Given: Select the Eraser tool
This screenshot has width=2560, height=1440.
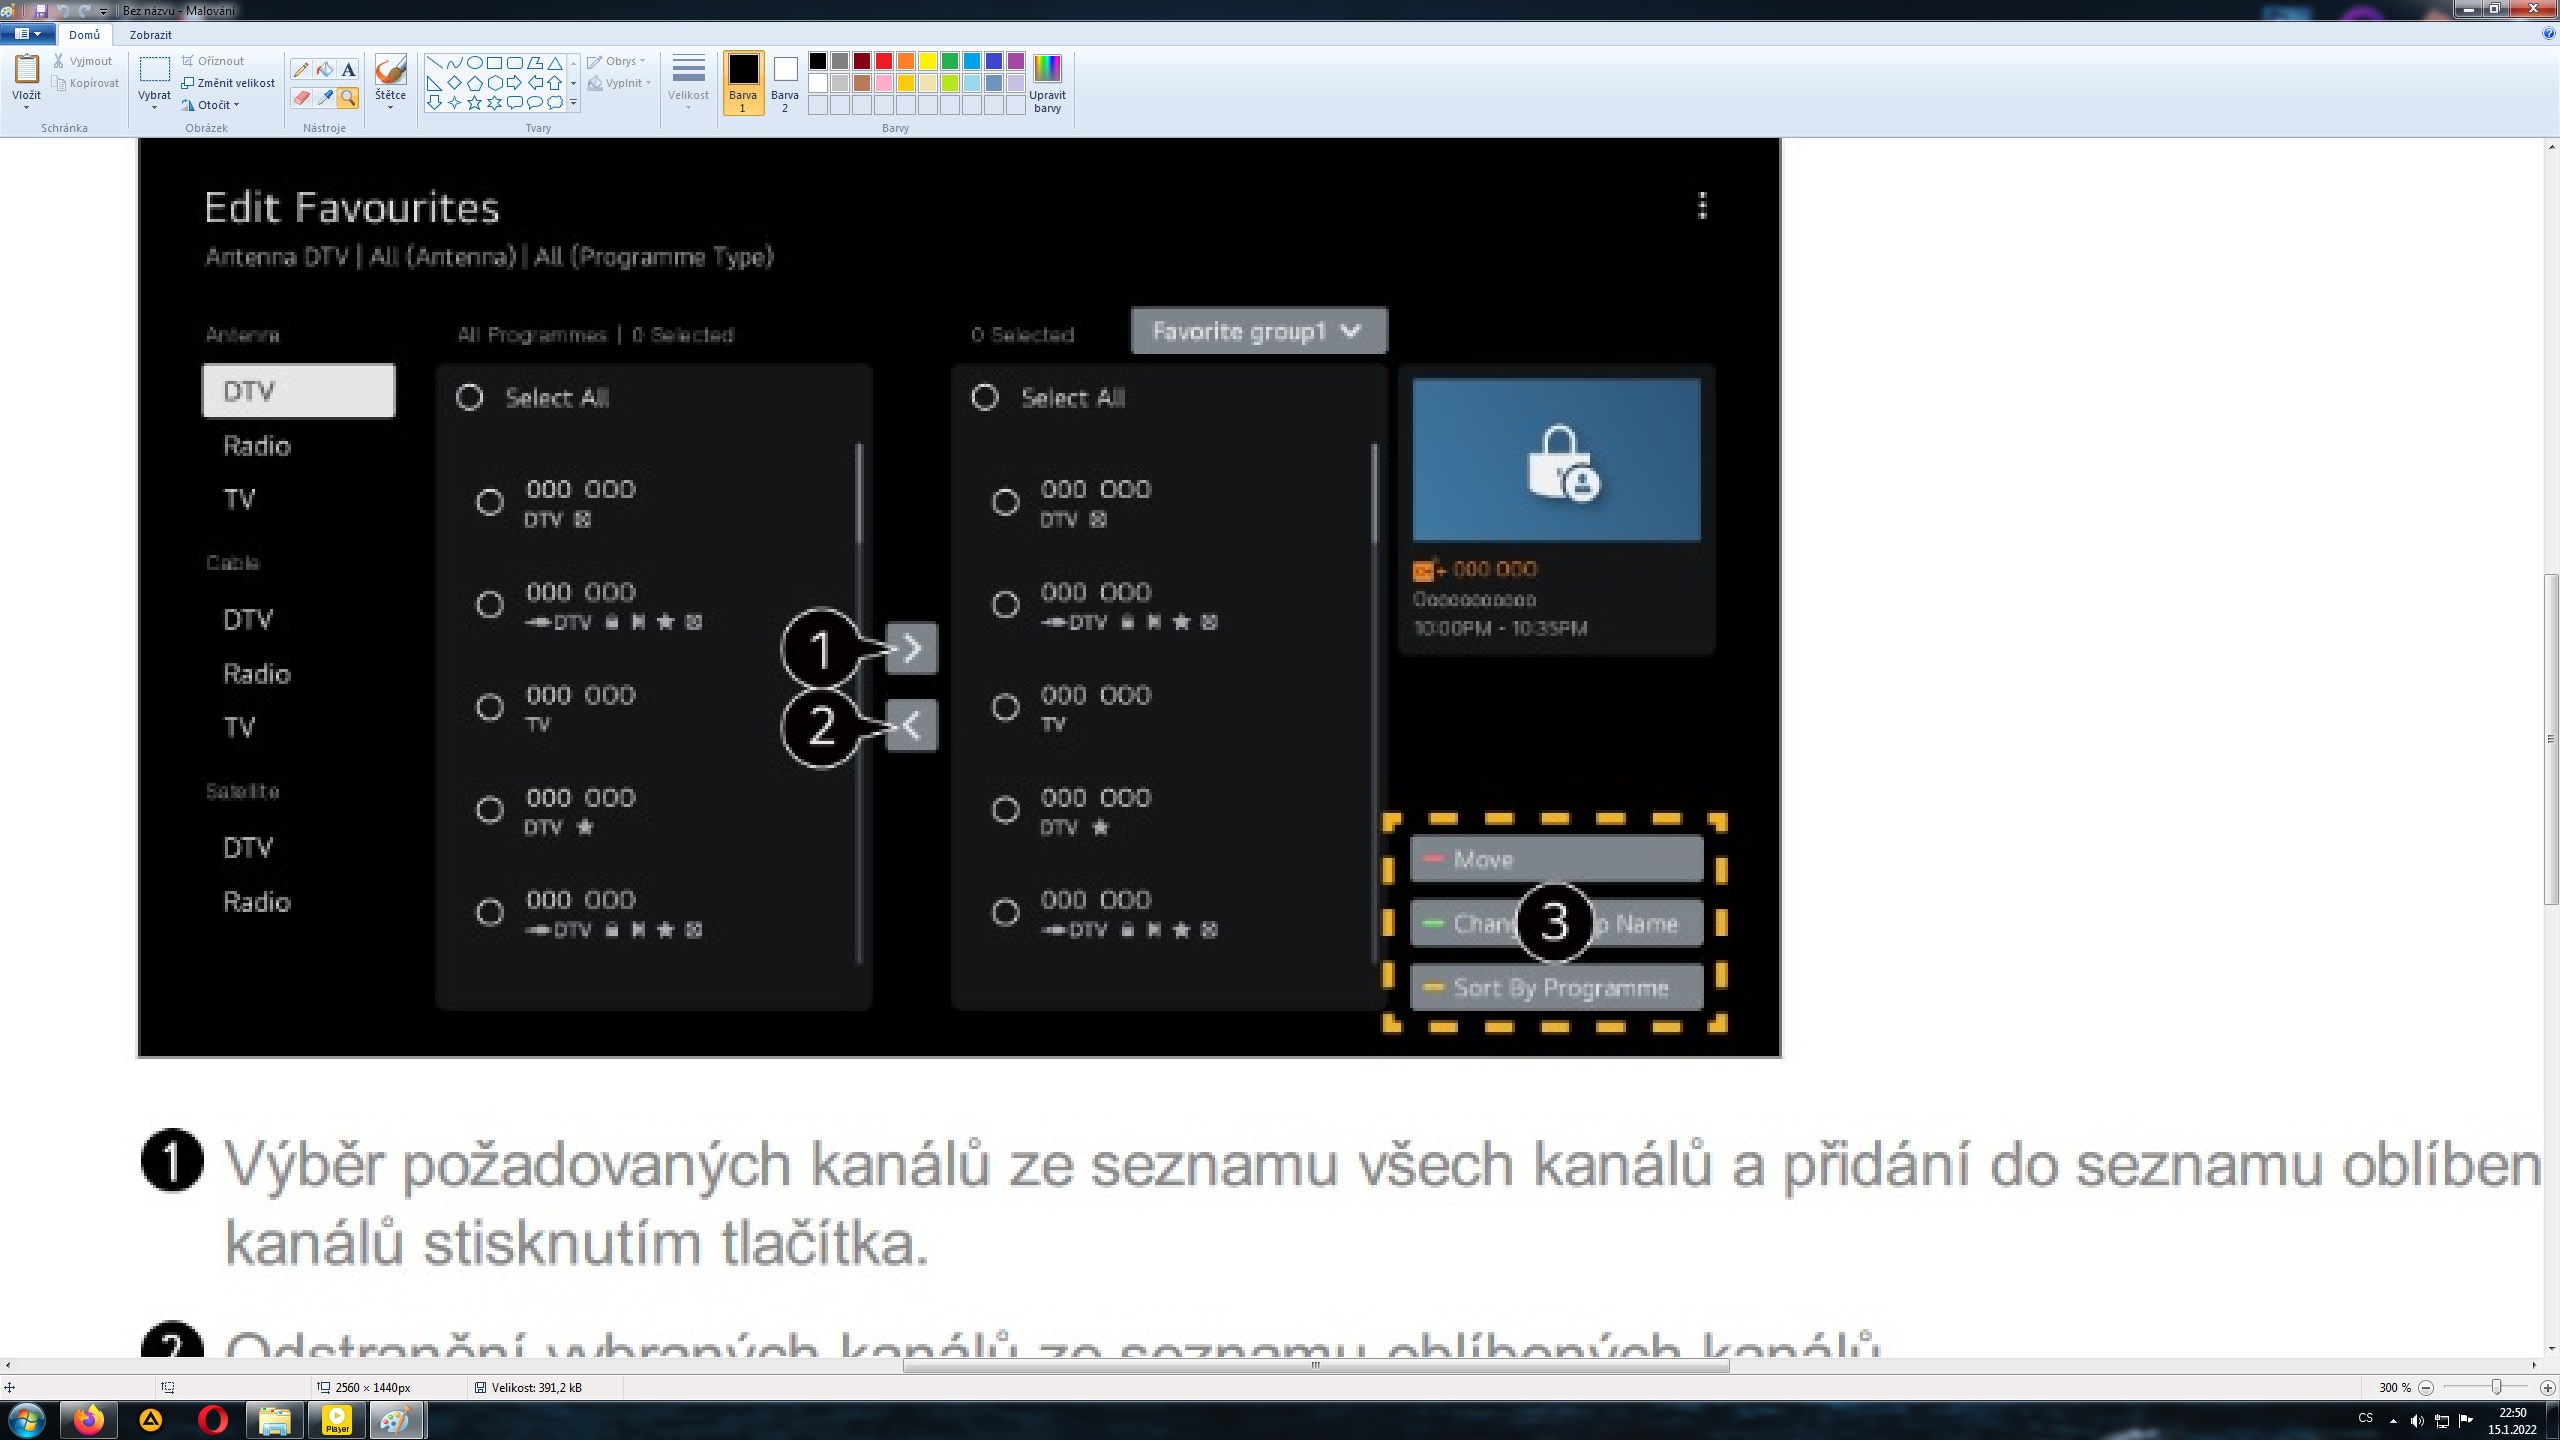Looking at the screenshot, I should pyautogui.click(x=300, y=97).
